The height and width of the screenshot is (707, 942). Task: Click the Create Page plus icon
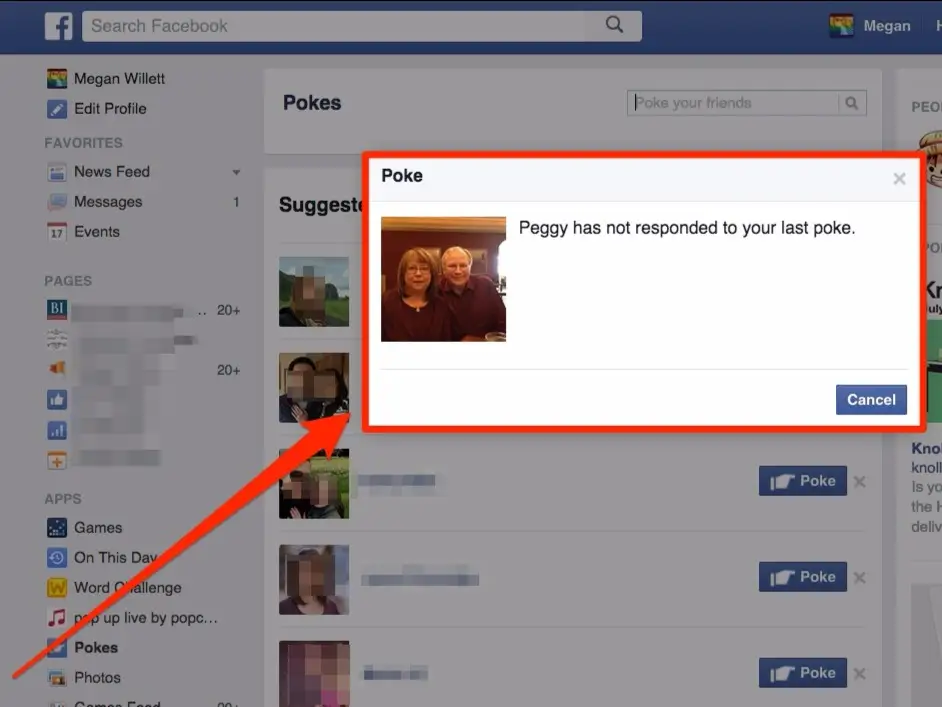57,461
